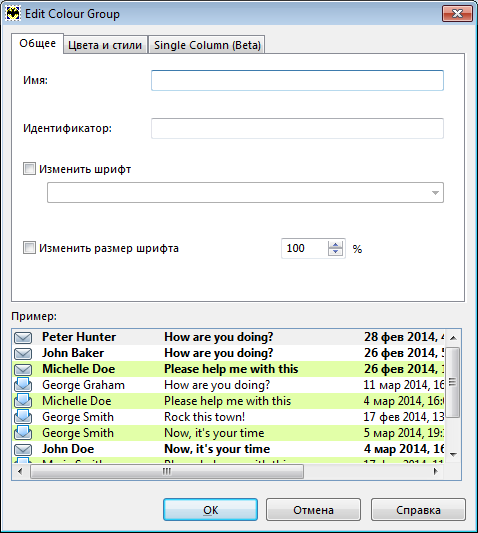Click the envelope icon next to John Baker
The height and width of the screenshot is (533, 478).
23,354
